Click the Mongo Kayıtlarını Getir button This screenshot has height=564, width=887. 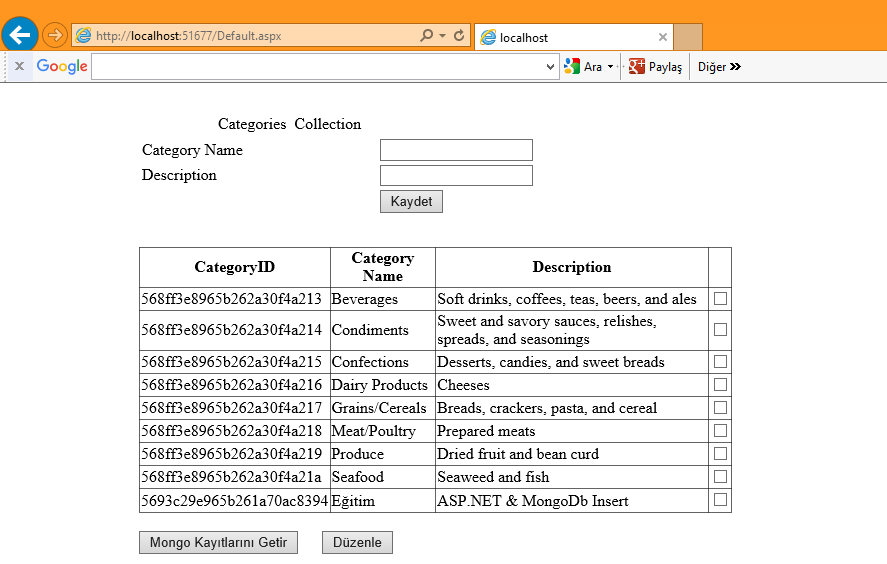(218, 542)
